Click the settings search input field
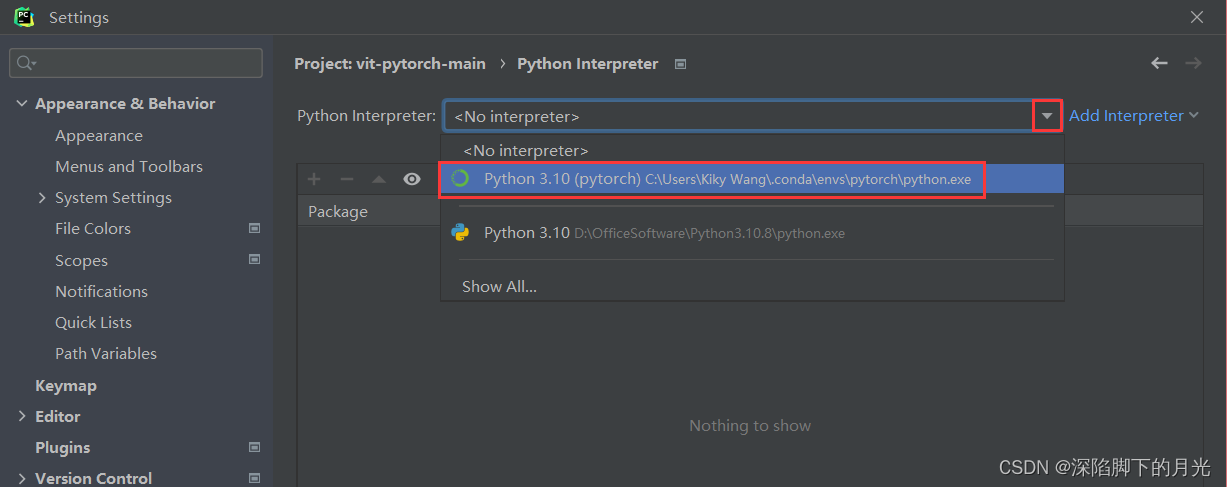Viewport: 1227px width, 487px height. 136,63
